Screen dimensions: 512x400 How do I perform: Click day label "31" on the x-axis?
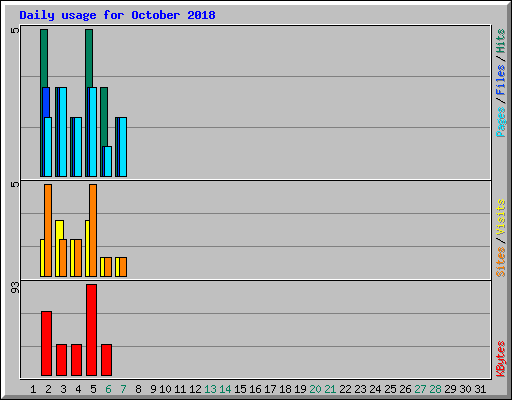480,389
